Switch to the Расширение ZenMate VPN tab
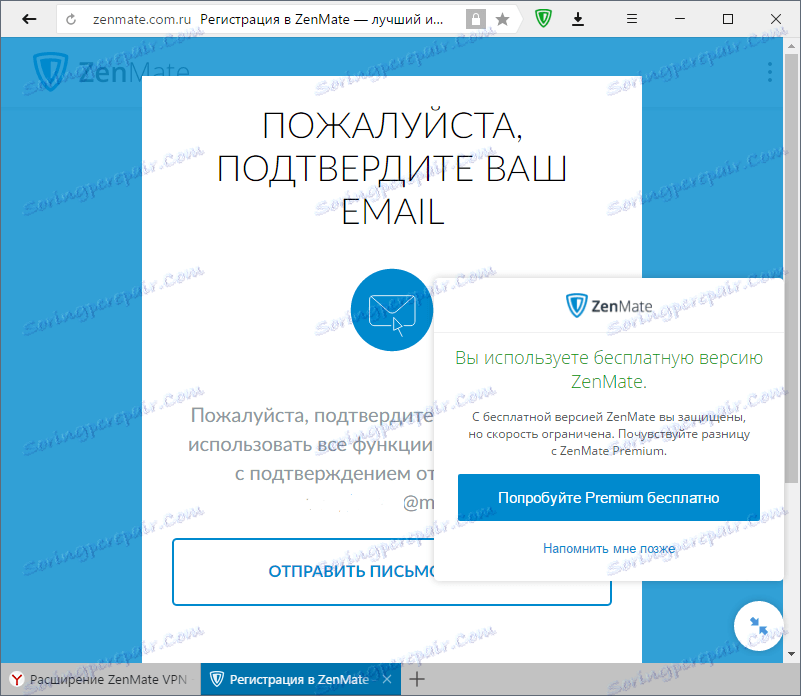Screen dimensions: 801x696 [101, 679]
